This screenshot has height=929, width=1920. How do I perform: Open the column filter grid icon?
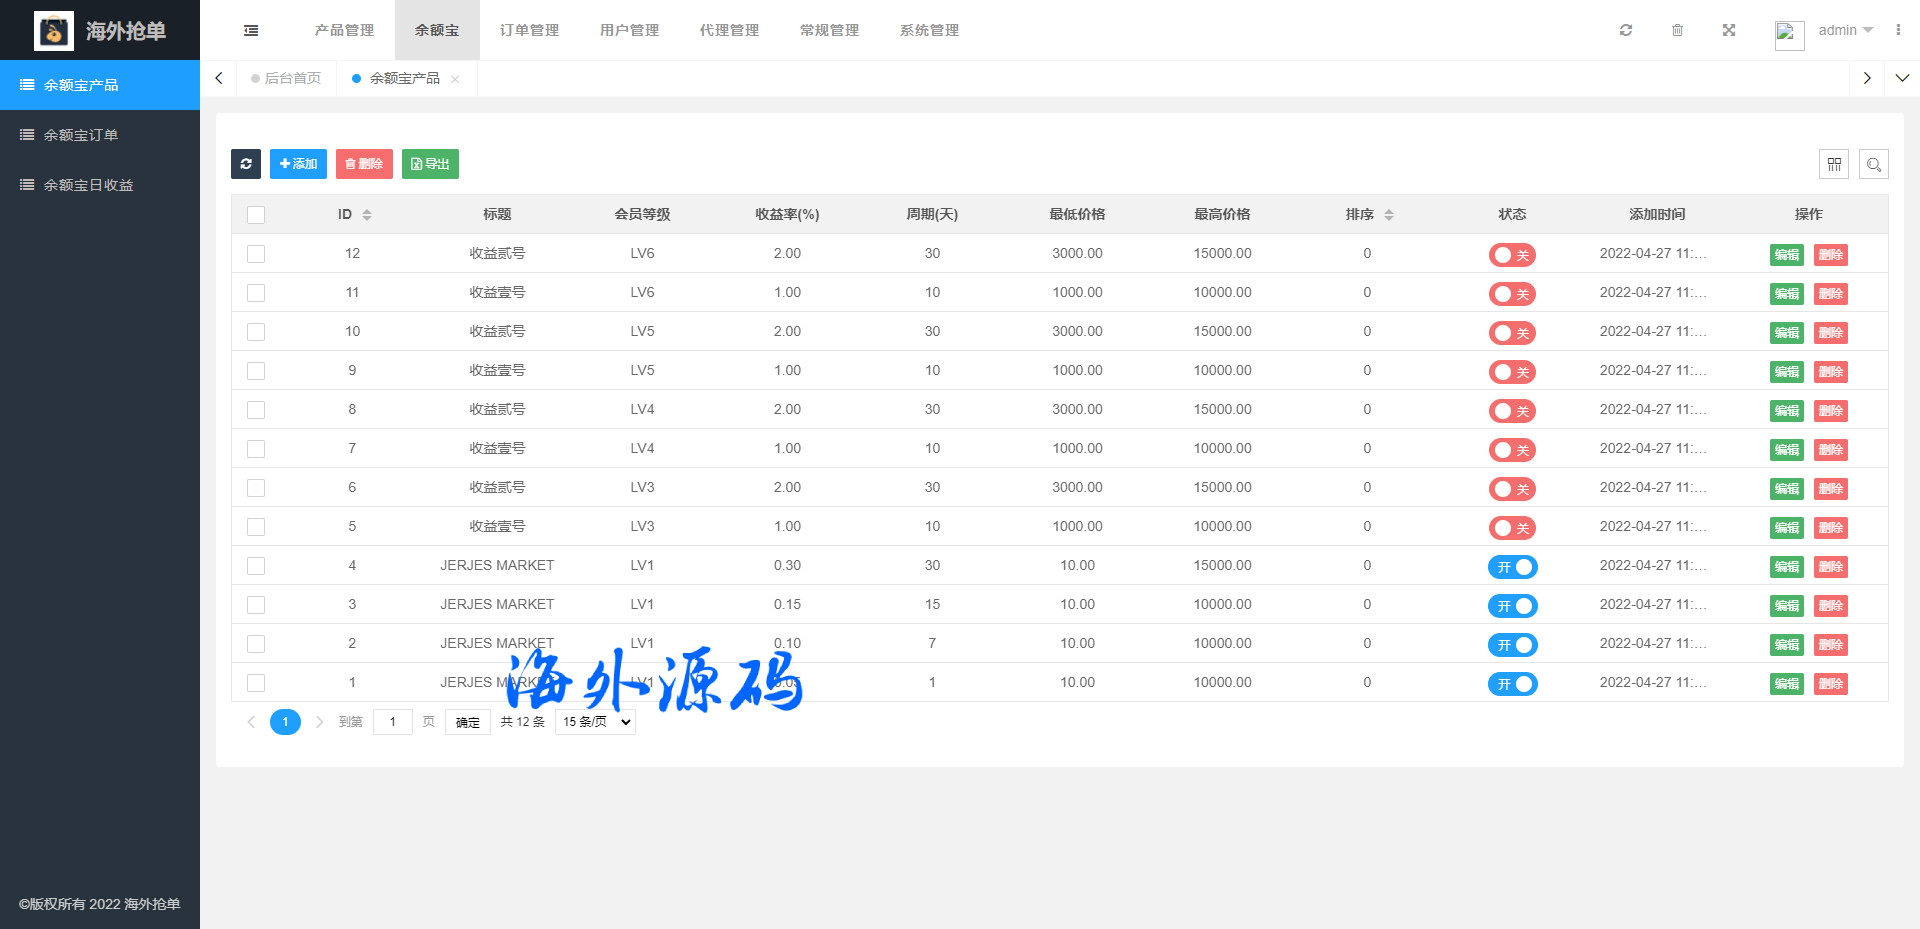(1834, 164)
